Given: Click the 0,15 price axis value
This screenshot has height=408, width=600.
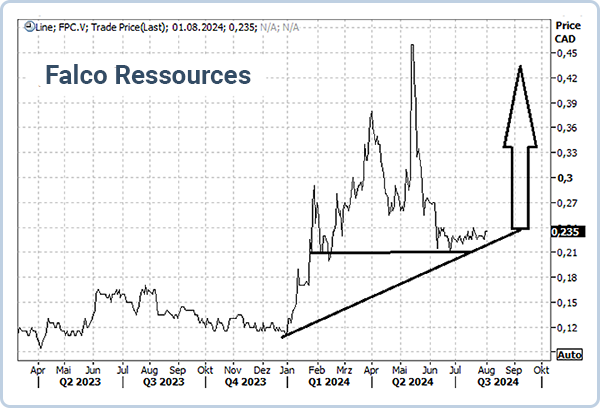Looking at the screenshot, I should coord(567,302).
